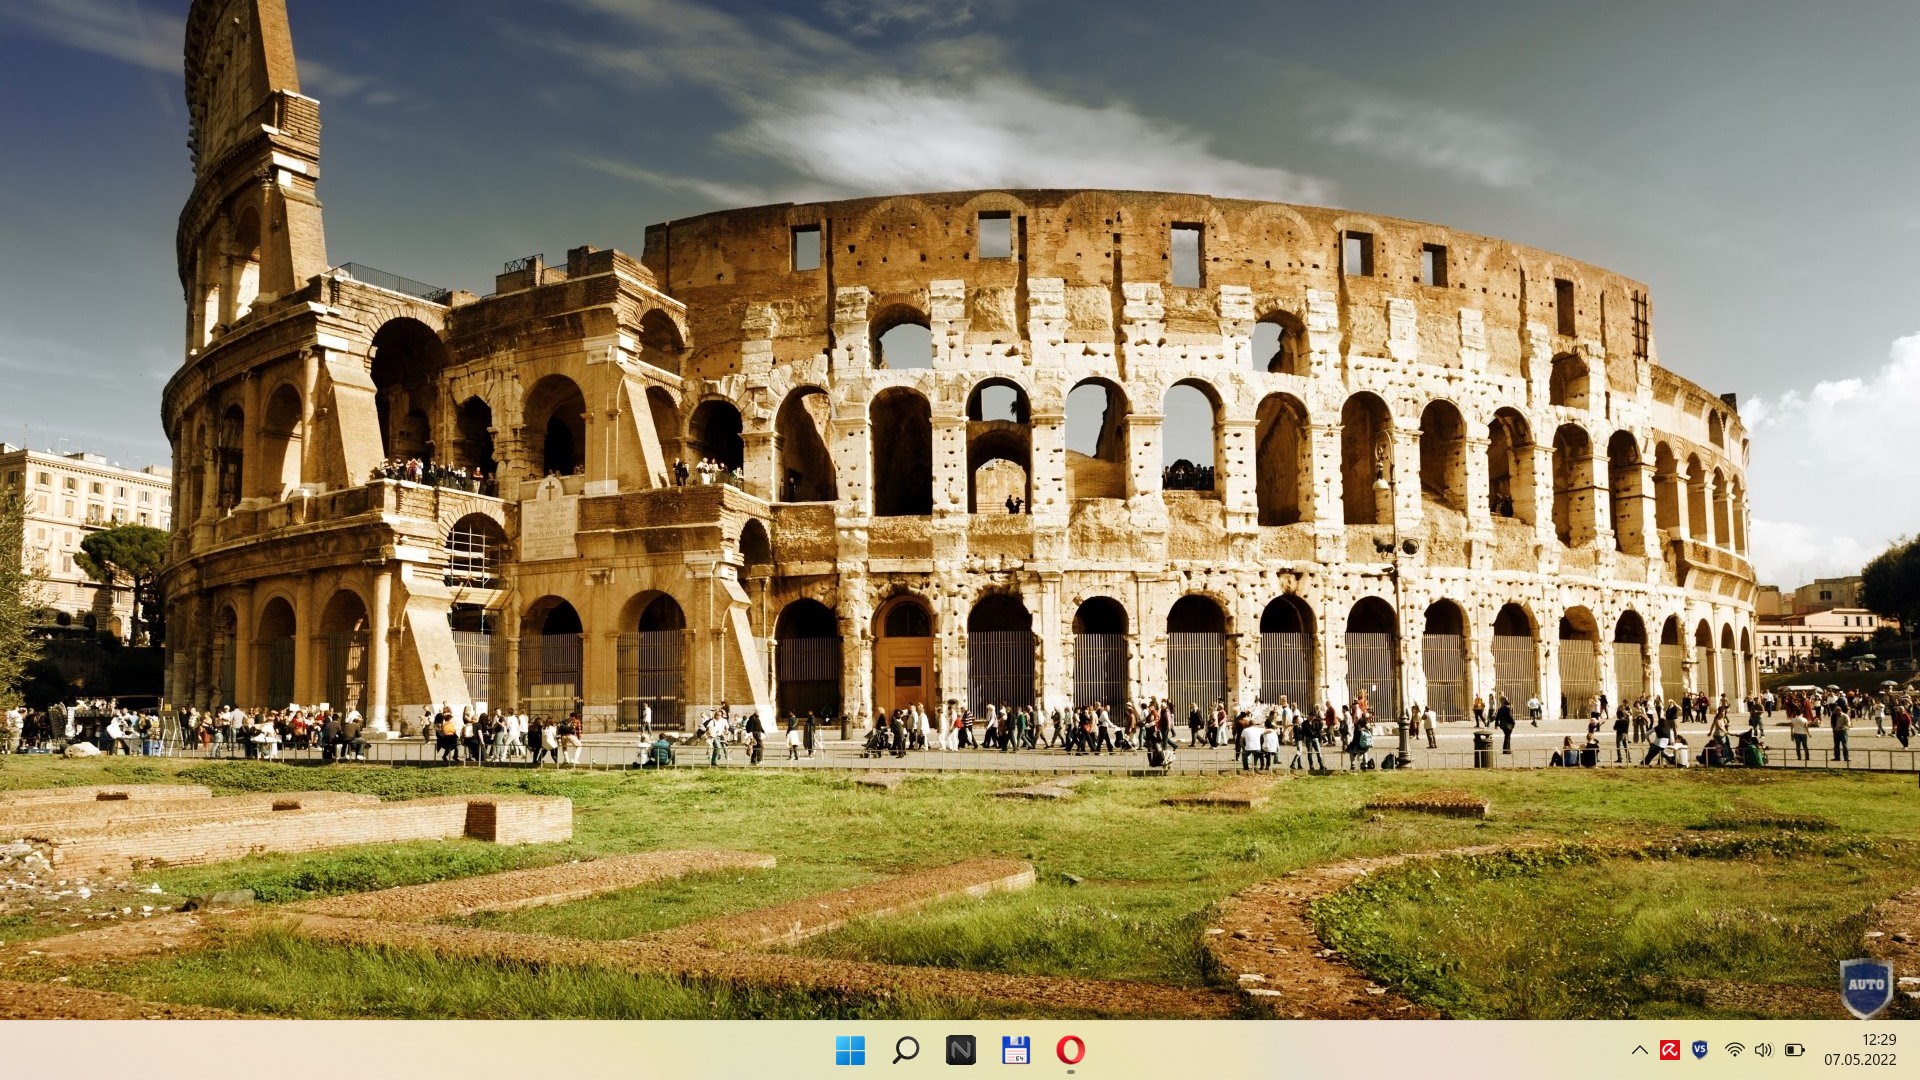Click the battery status icon
This screenshot has height=1080, width=1920.
click(1794, 1050)
